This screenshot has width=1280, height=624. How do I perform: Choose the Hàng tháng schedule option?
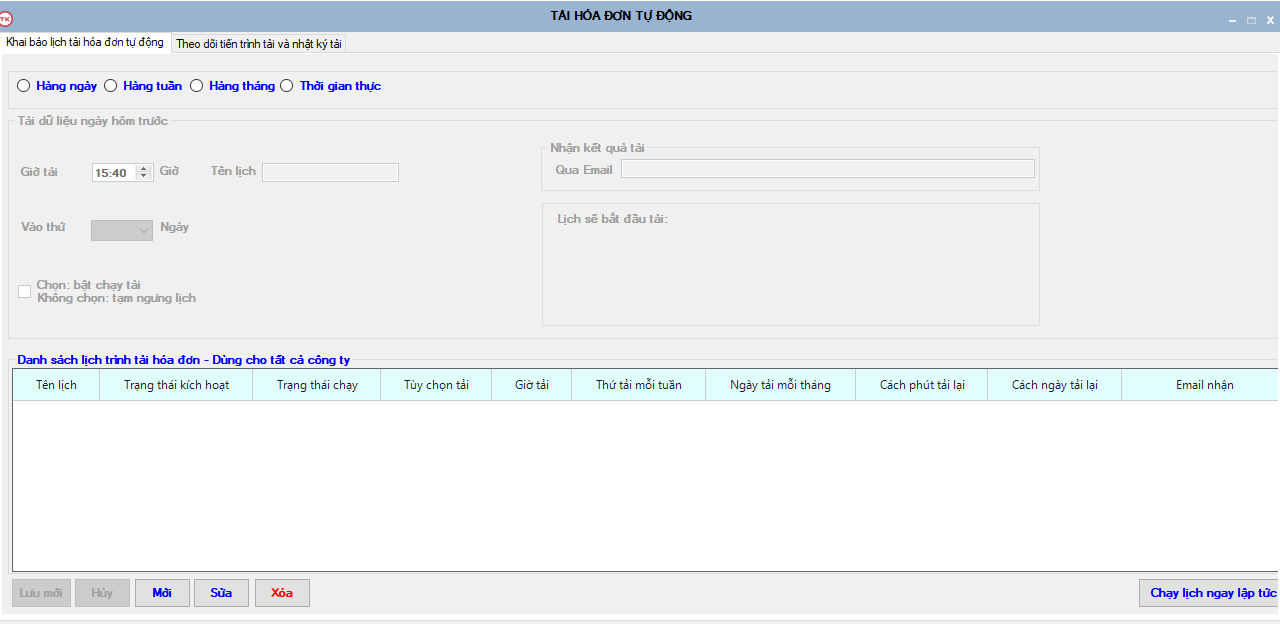[x=197, y=86]
